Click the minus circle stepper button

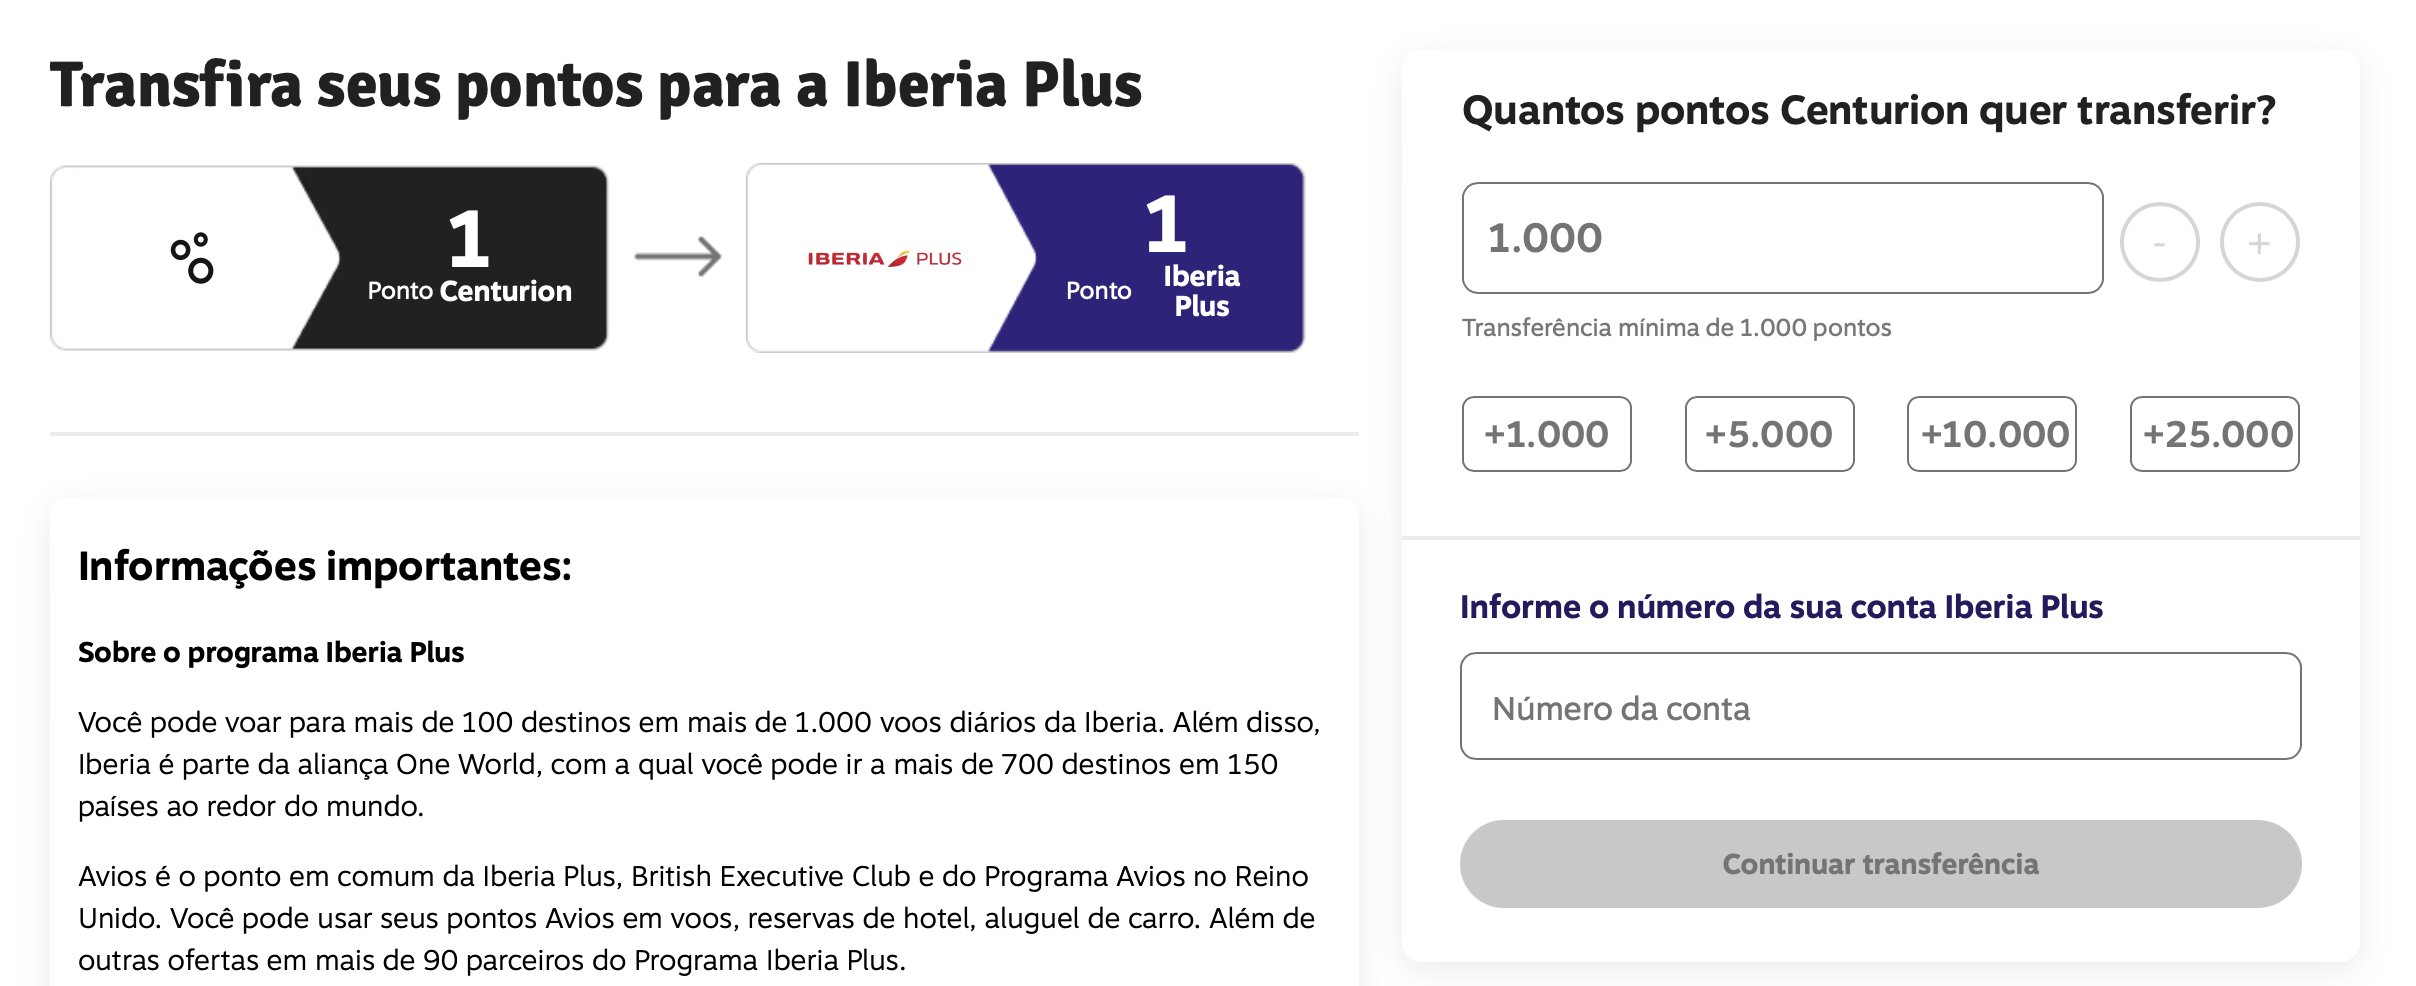click(x=2159, y=242)
